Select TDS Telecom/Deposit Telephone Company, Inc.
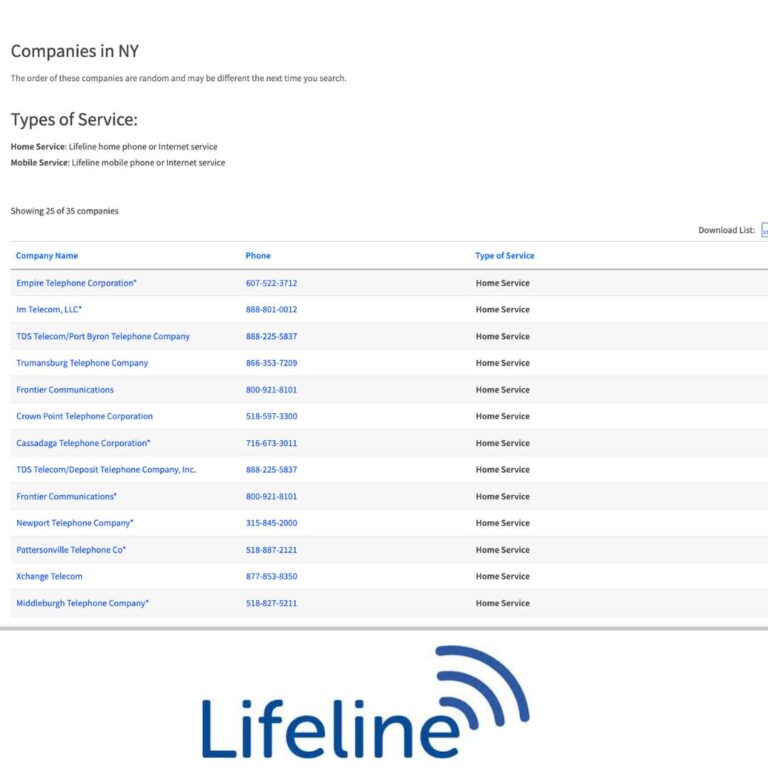Viewport: 768px width, 768px height. (x=106, y=470)
